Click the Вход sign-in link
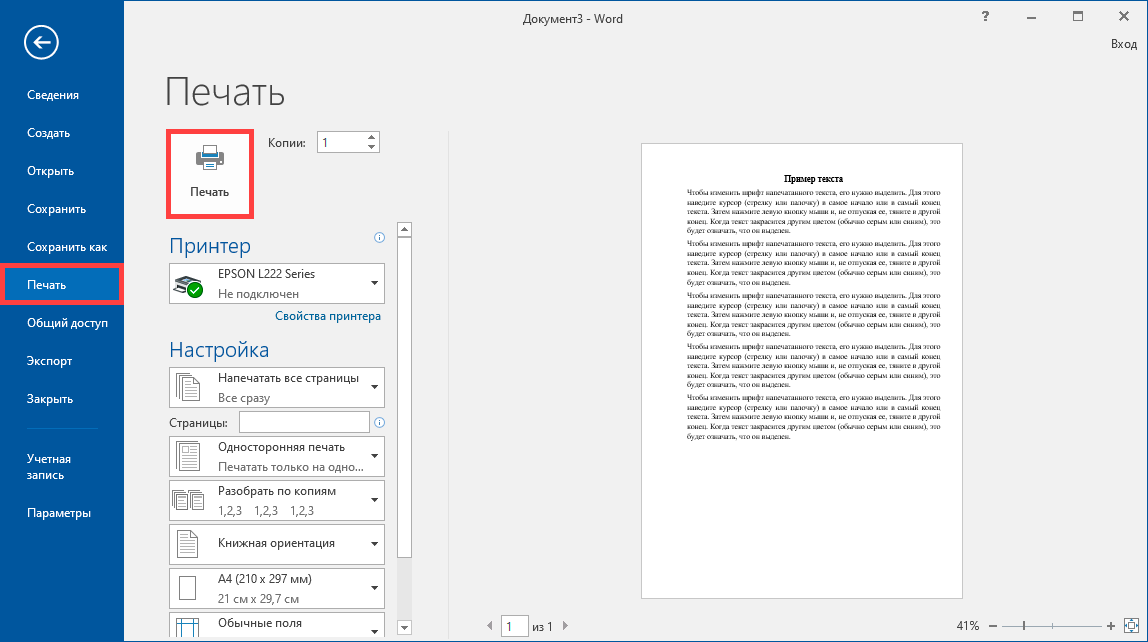Viewport: 1148px width, 642px height. coord(1124,44)
